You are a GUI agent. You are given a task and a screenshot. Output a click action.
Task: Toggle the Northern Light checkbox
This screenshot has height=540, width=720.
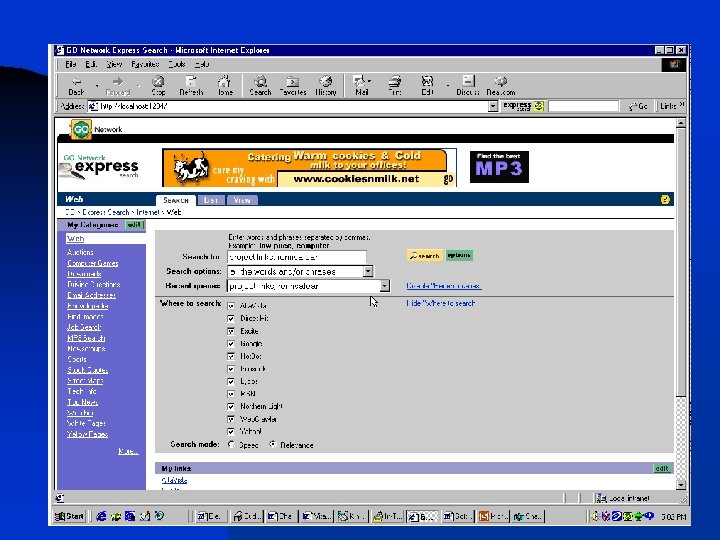coord(231,406)
